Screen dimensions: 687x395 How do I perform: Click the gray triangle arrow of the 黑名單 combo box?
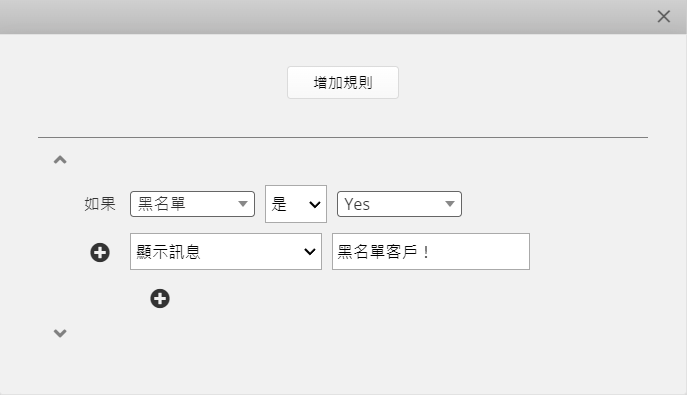pyautogui.click(x=243, y=204)
